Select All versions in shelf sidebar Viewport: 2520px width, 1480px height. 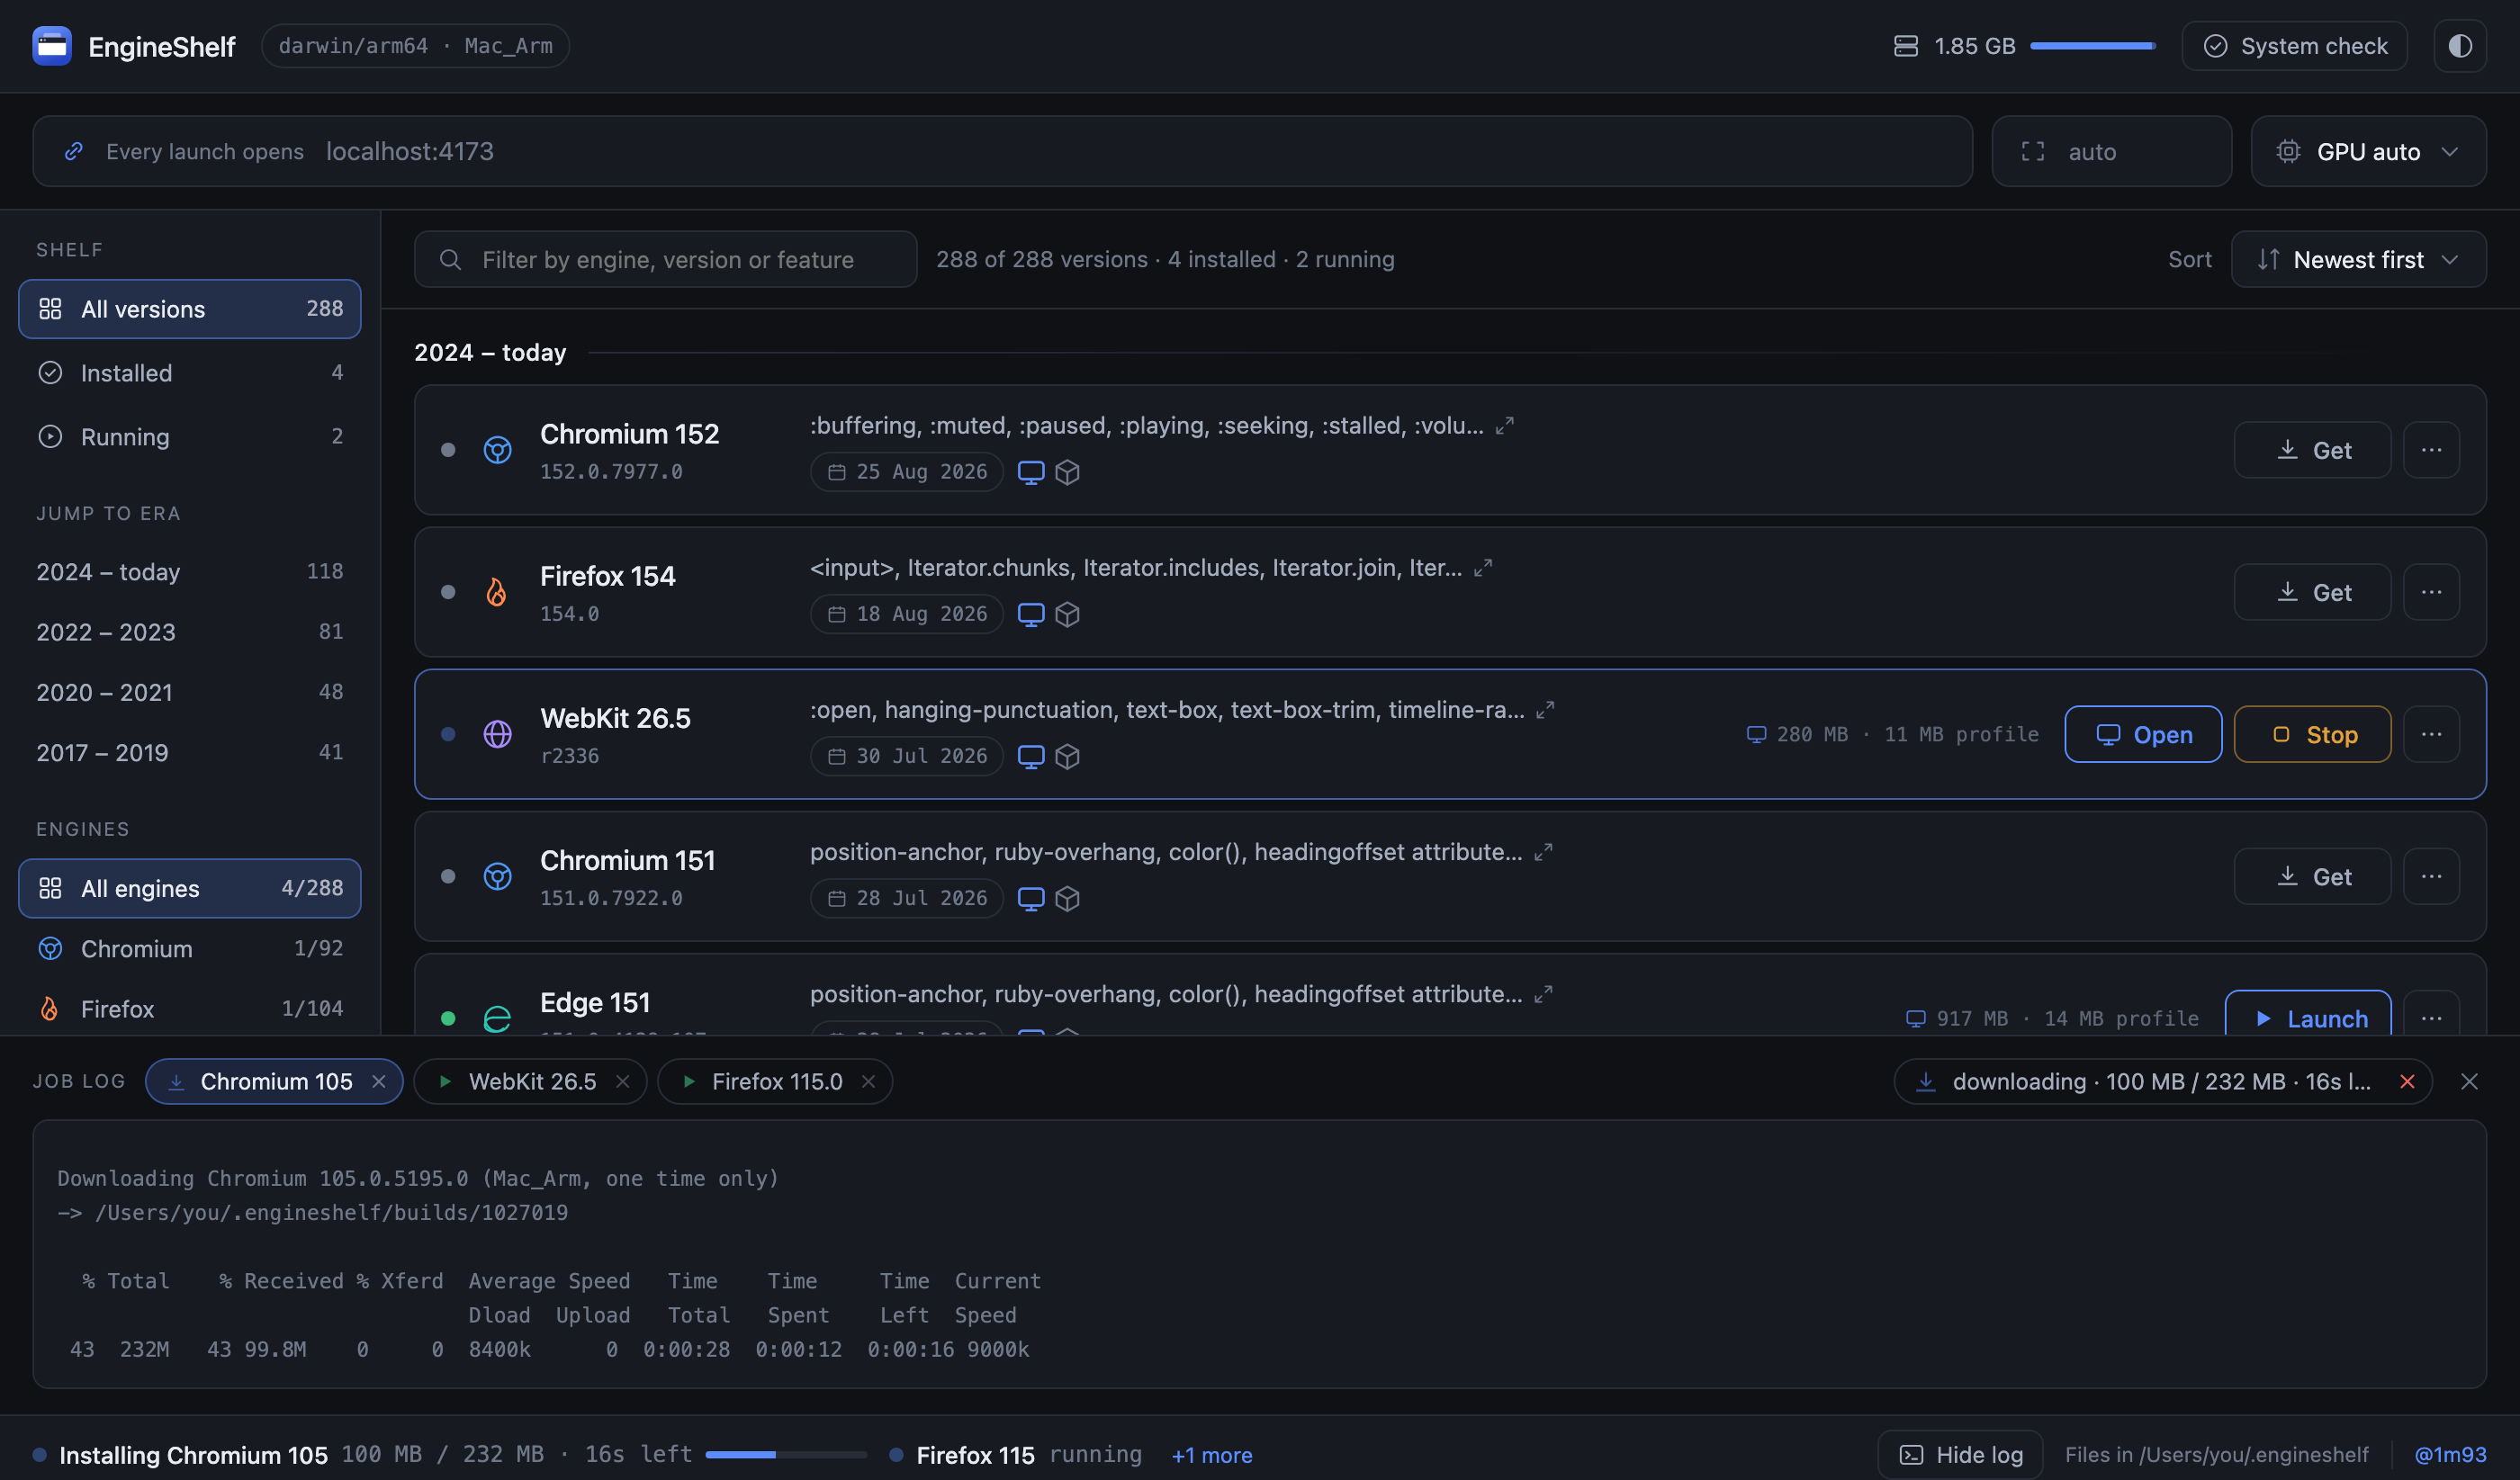[189, 309]
